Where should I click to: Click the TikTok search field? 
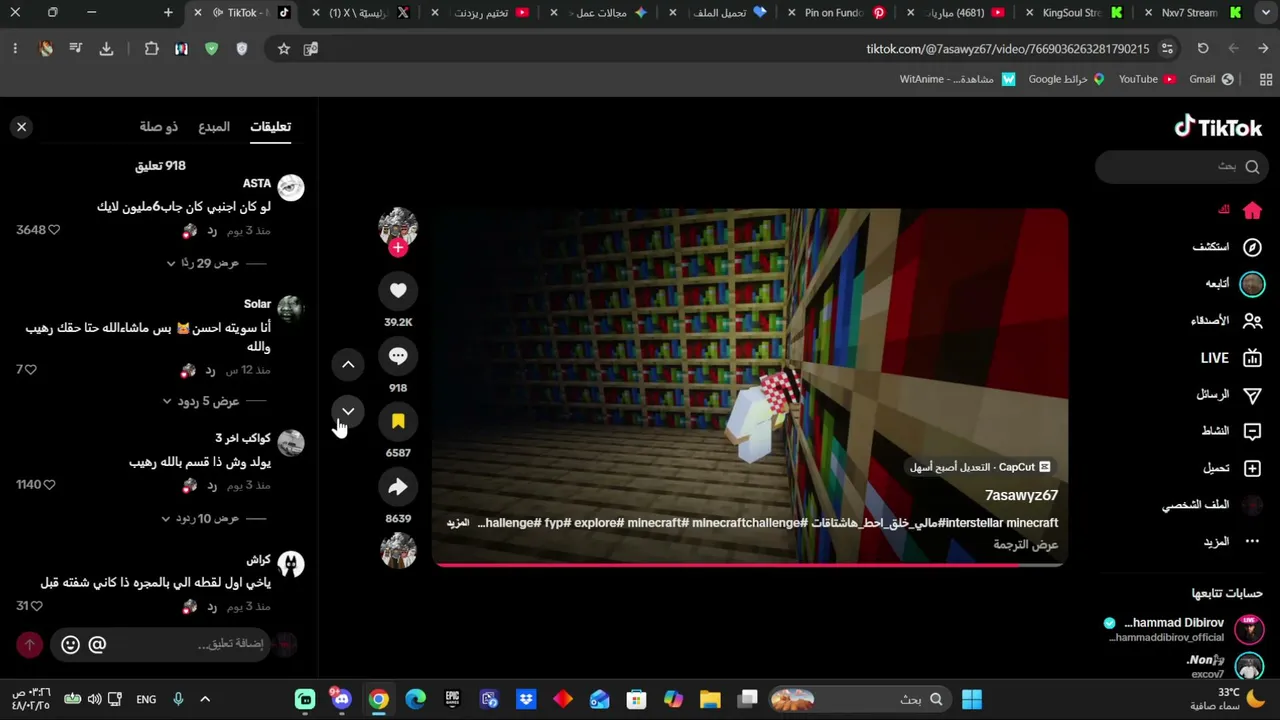[1182, 167]
